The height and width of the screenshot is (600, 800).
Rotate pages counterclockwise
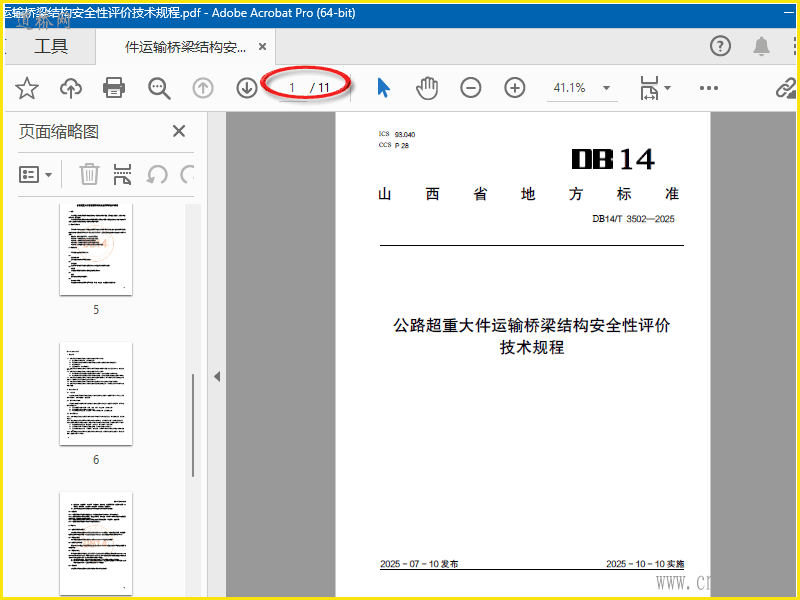(x=157, y=174)
